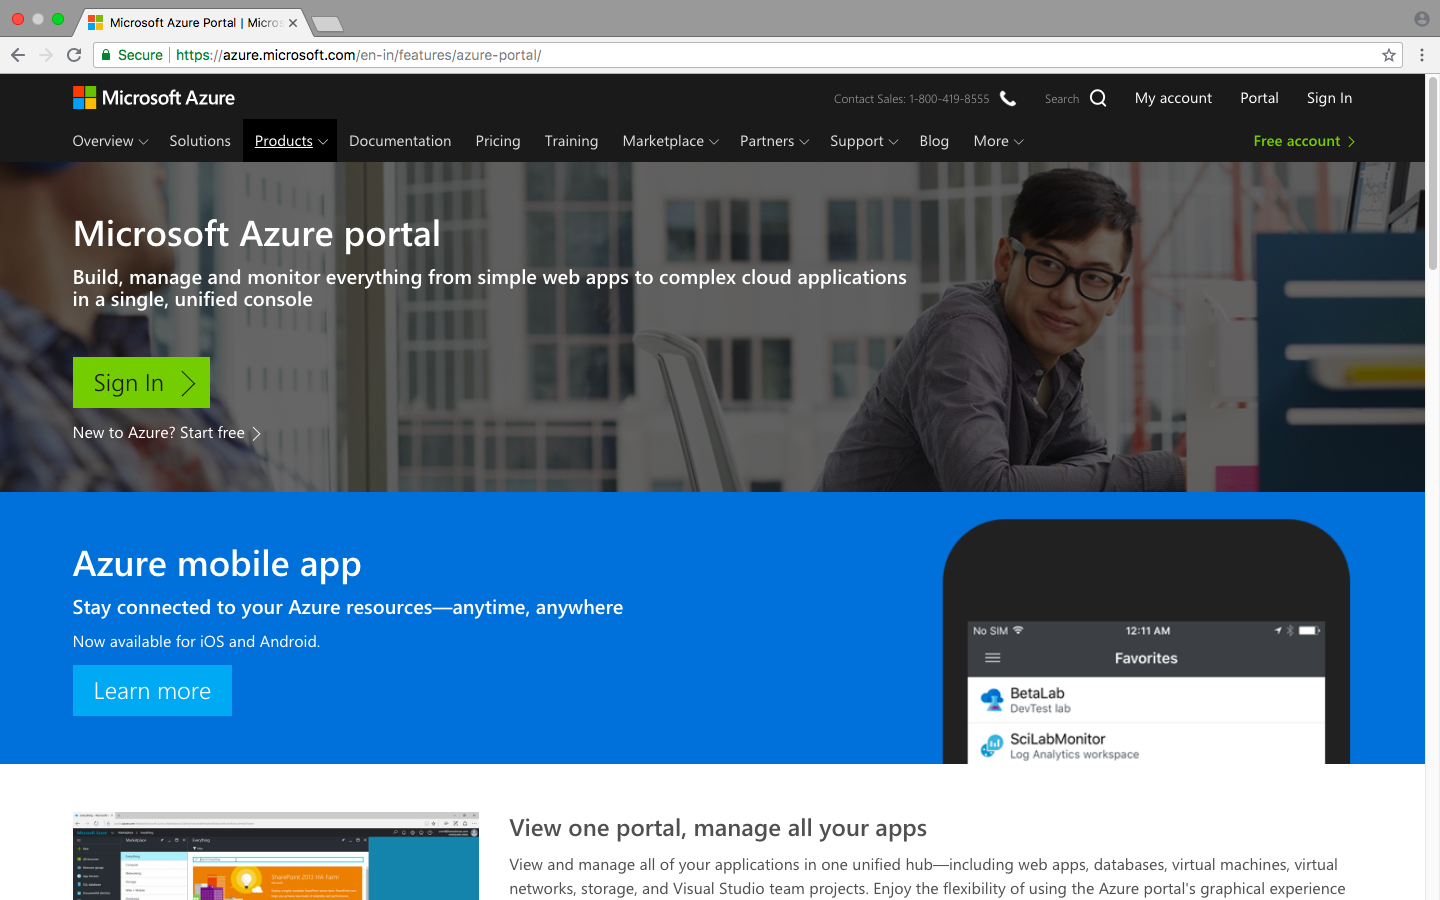Click the page vertical scrollbar thumb

[x=1432, y=172]
